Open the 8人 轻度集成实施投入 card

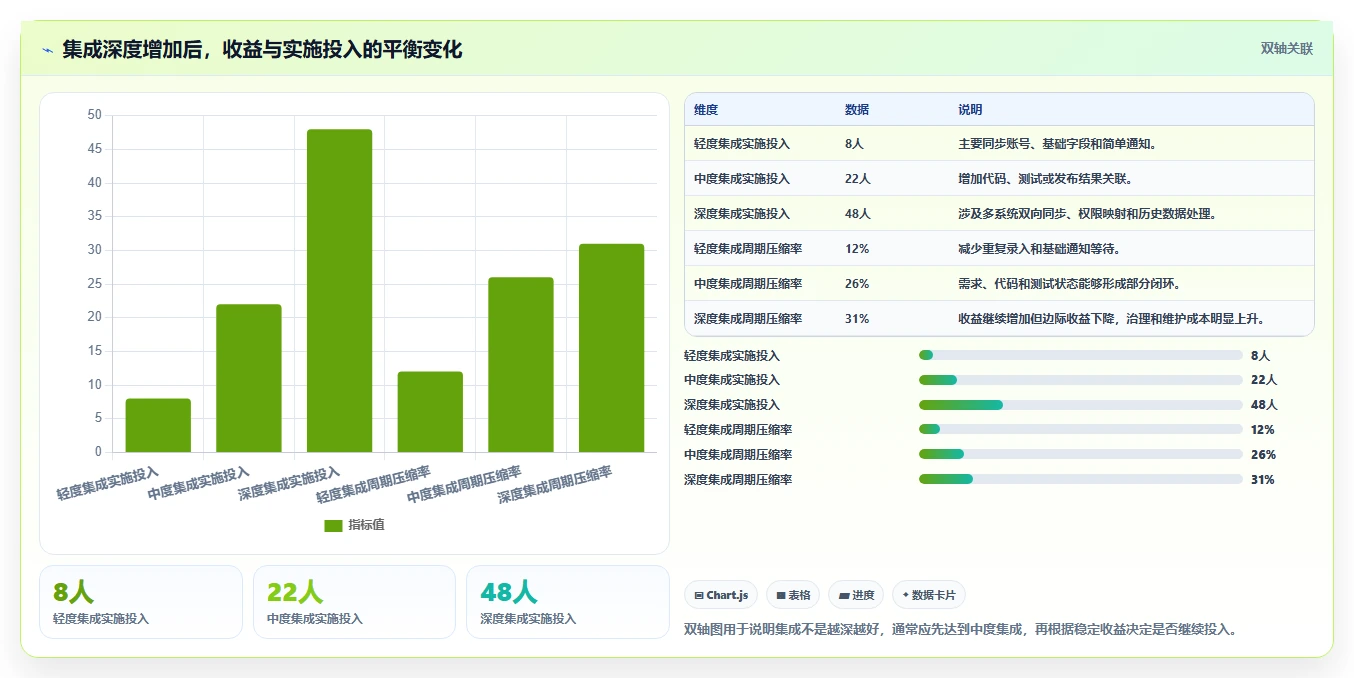(141, 602)
